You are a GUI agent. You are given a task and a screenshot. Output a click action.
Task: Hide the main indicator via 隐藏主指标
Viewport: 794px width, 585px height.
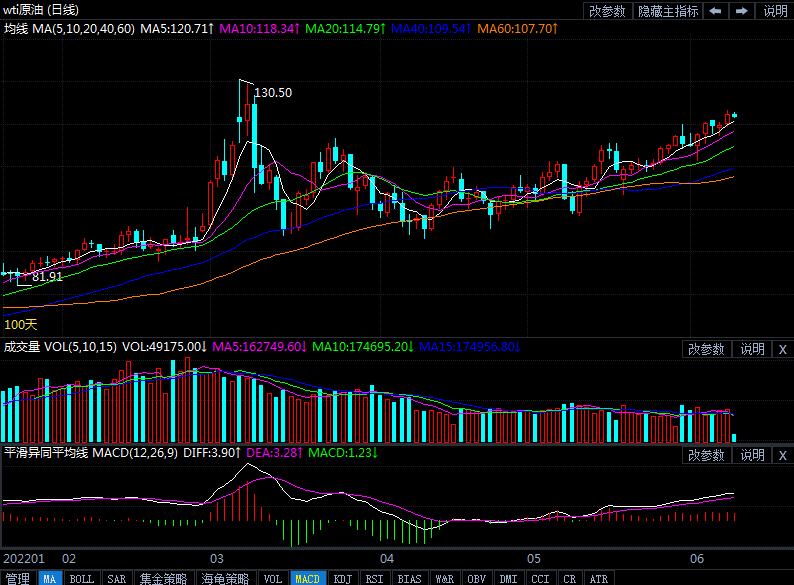[668, 11]
